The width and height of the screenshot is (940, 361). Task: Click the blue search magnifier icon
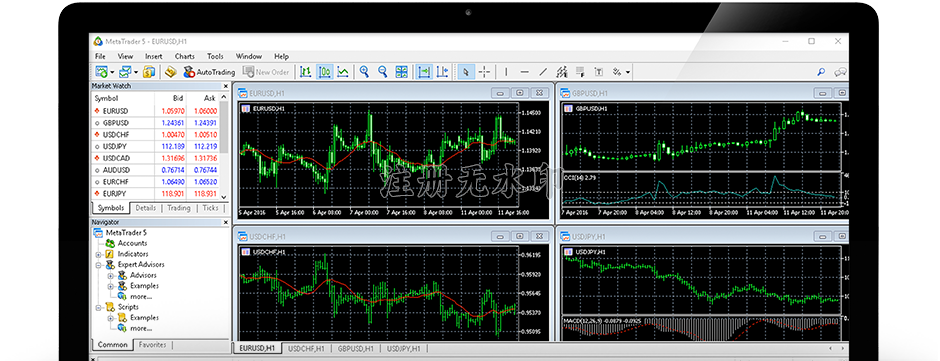click(821, 72)
